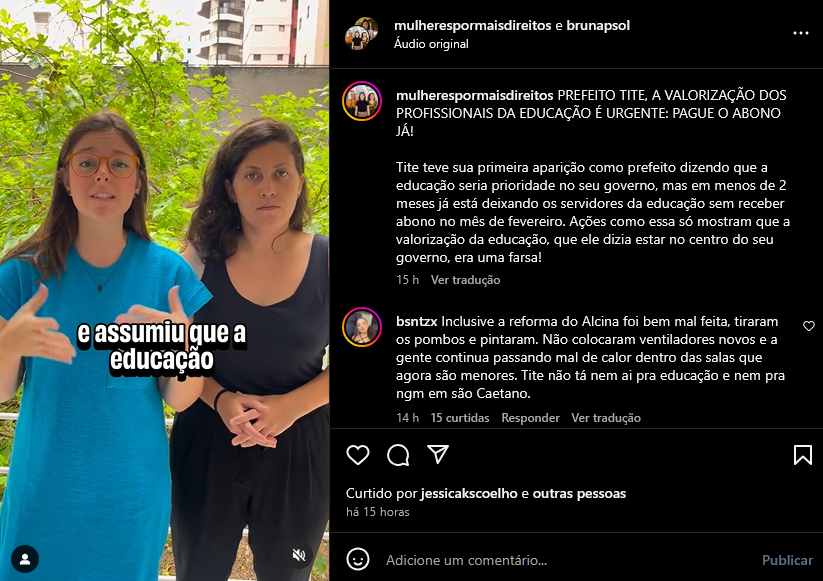Open comments via speech bubble icon
Screen dimensions: 823x581
click(398, 455)
